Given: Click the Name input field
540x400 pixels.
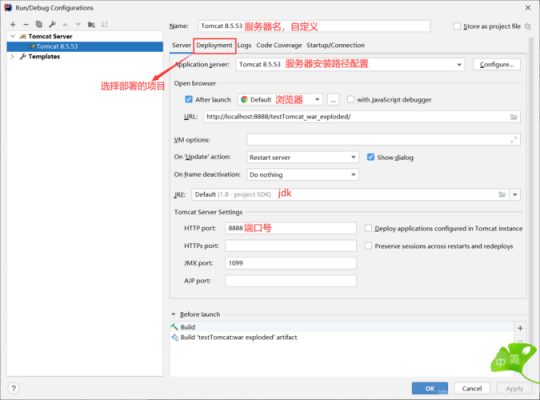Looking at the screenshot, I should 314,26.
